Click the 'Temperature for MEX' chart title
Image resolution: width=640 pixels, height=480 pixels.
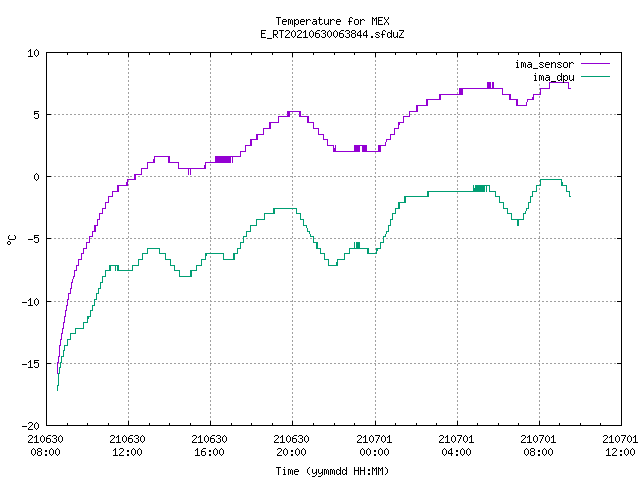tap(332, 21)
